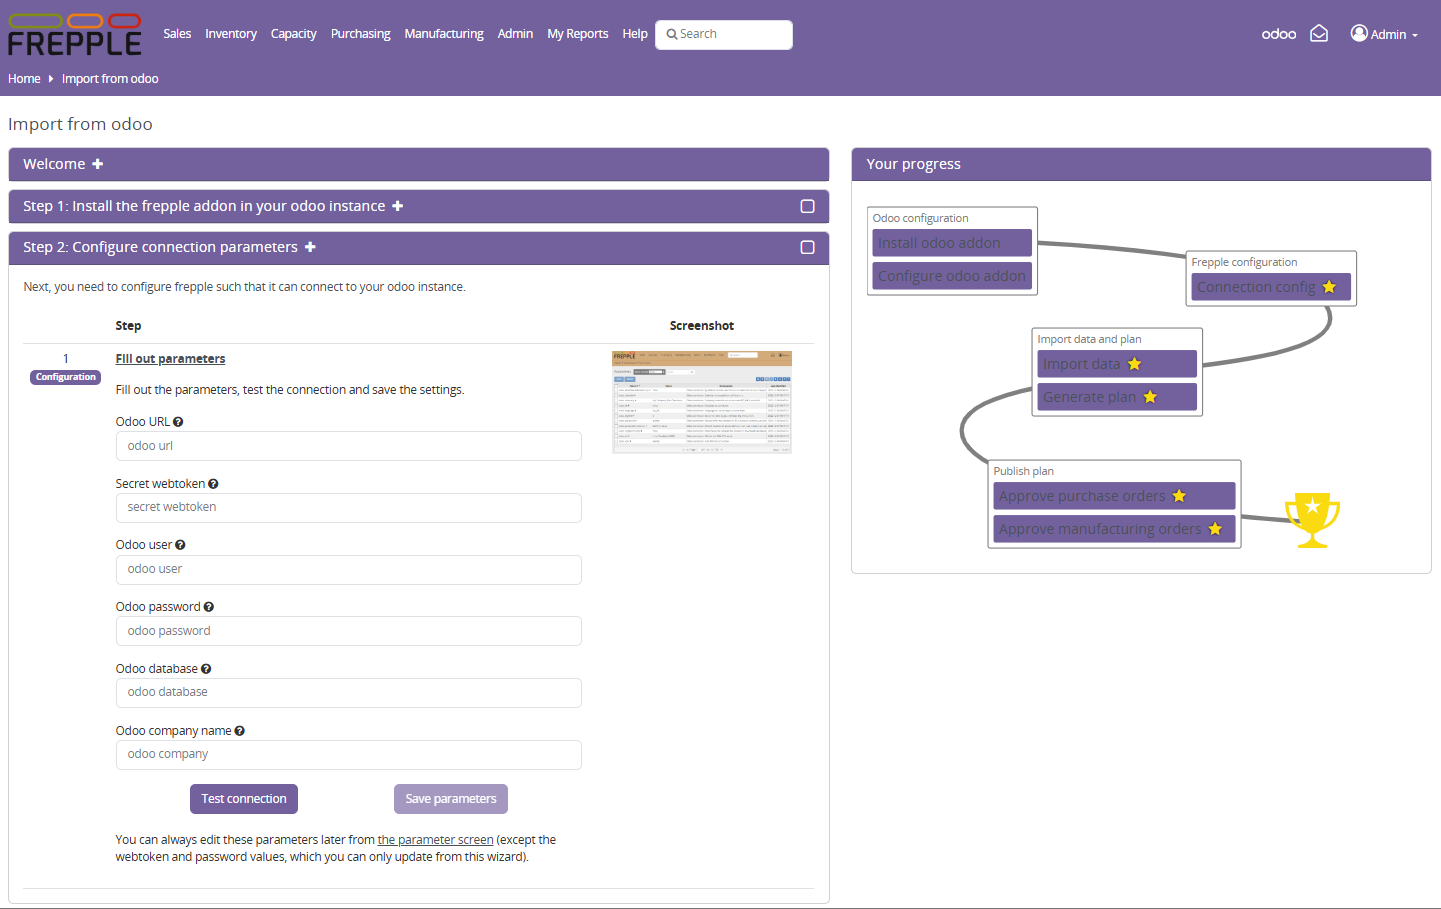Click the Your progress panel header
Screen dimensions: 1441x909
pos(1141,164)
